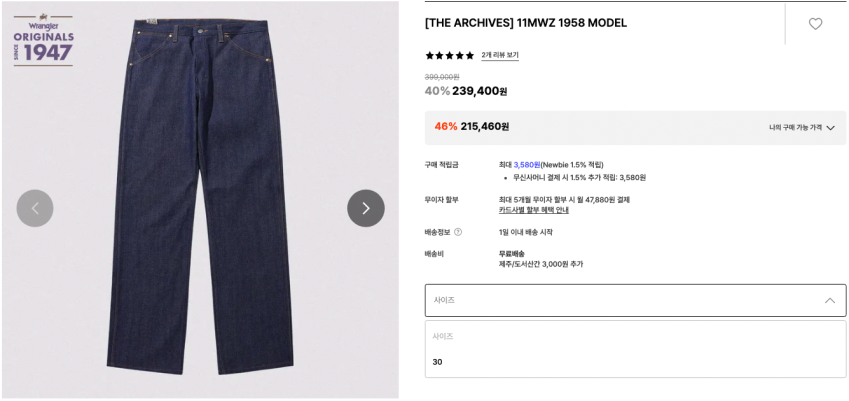Open the 2개 리뷰 보기 reviews link
Viewport: 849px width, 401px height.
500,55
